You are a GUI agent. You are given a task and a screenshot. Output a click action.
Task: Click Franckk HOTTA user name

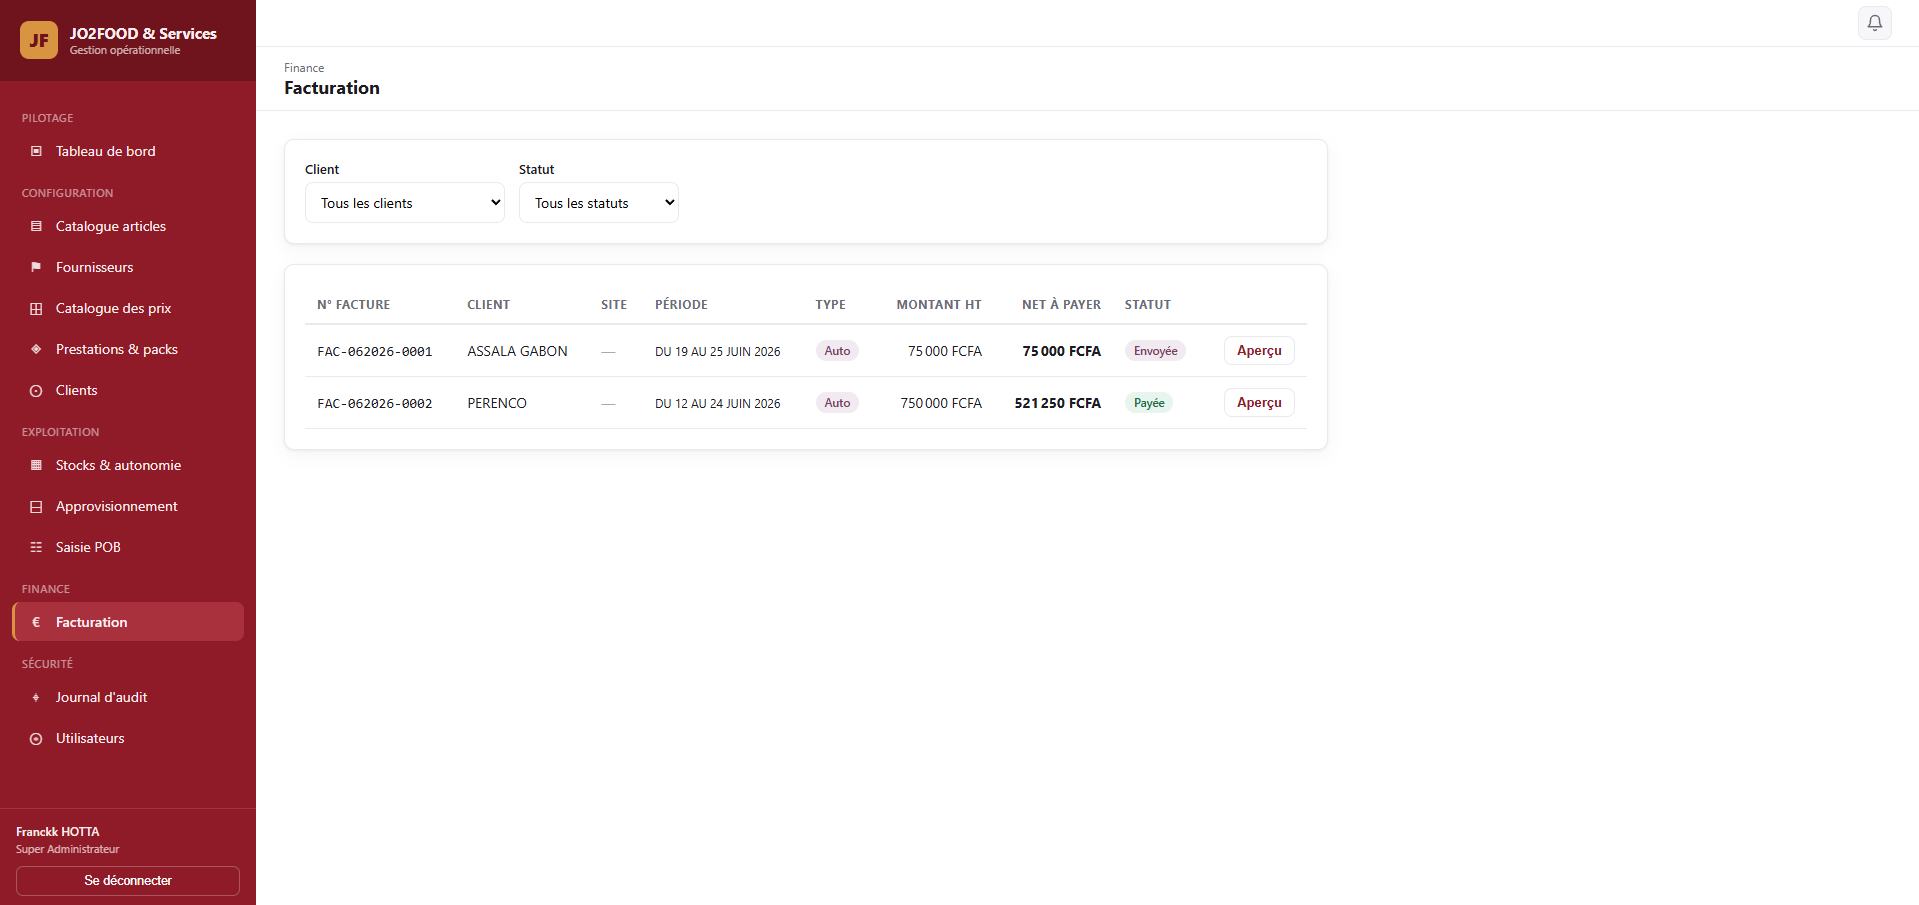[x=58, y=832]
